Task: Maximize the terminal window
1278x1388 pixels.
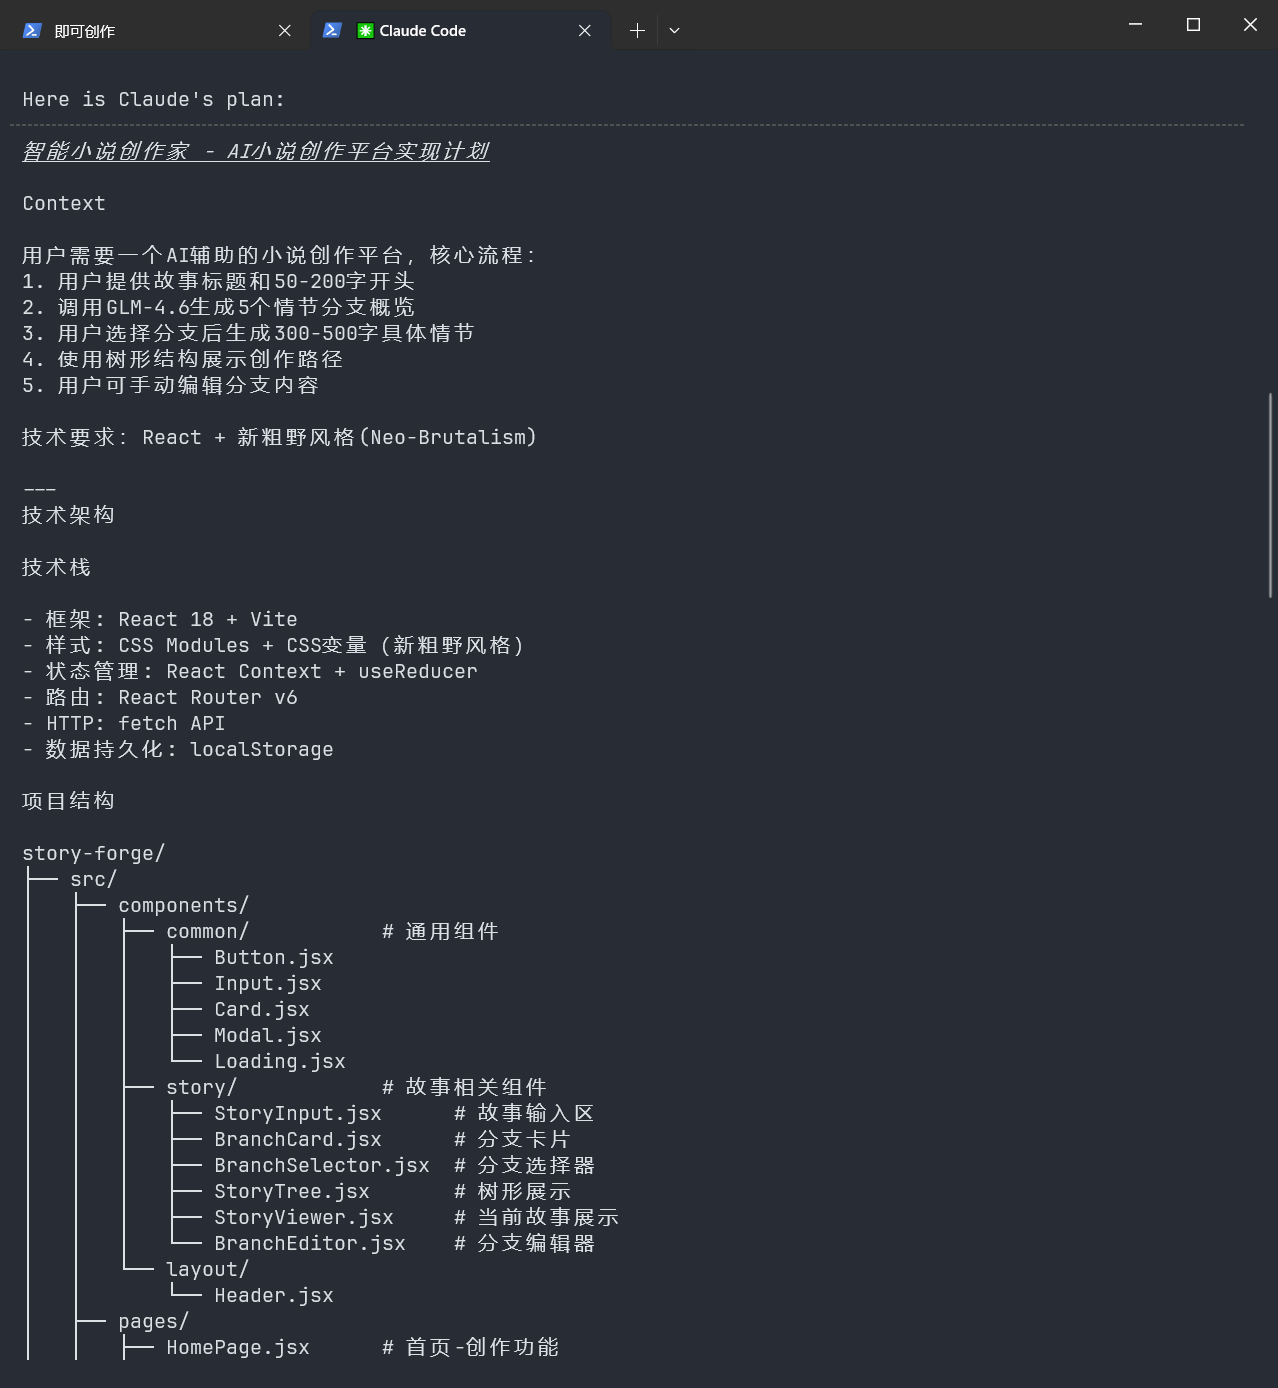Action: 1193,25
